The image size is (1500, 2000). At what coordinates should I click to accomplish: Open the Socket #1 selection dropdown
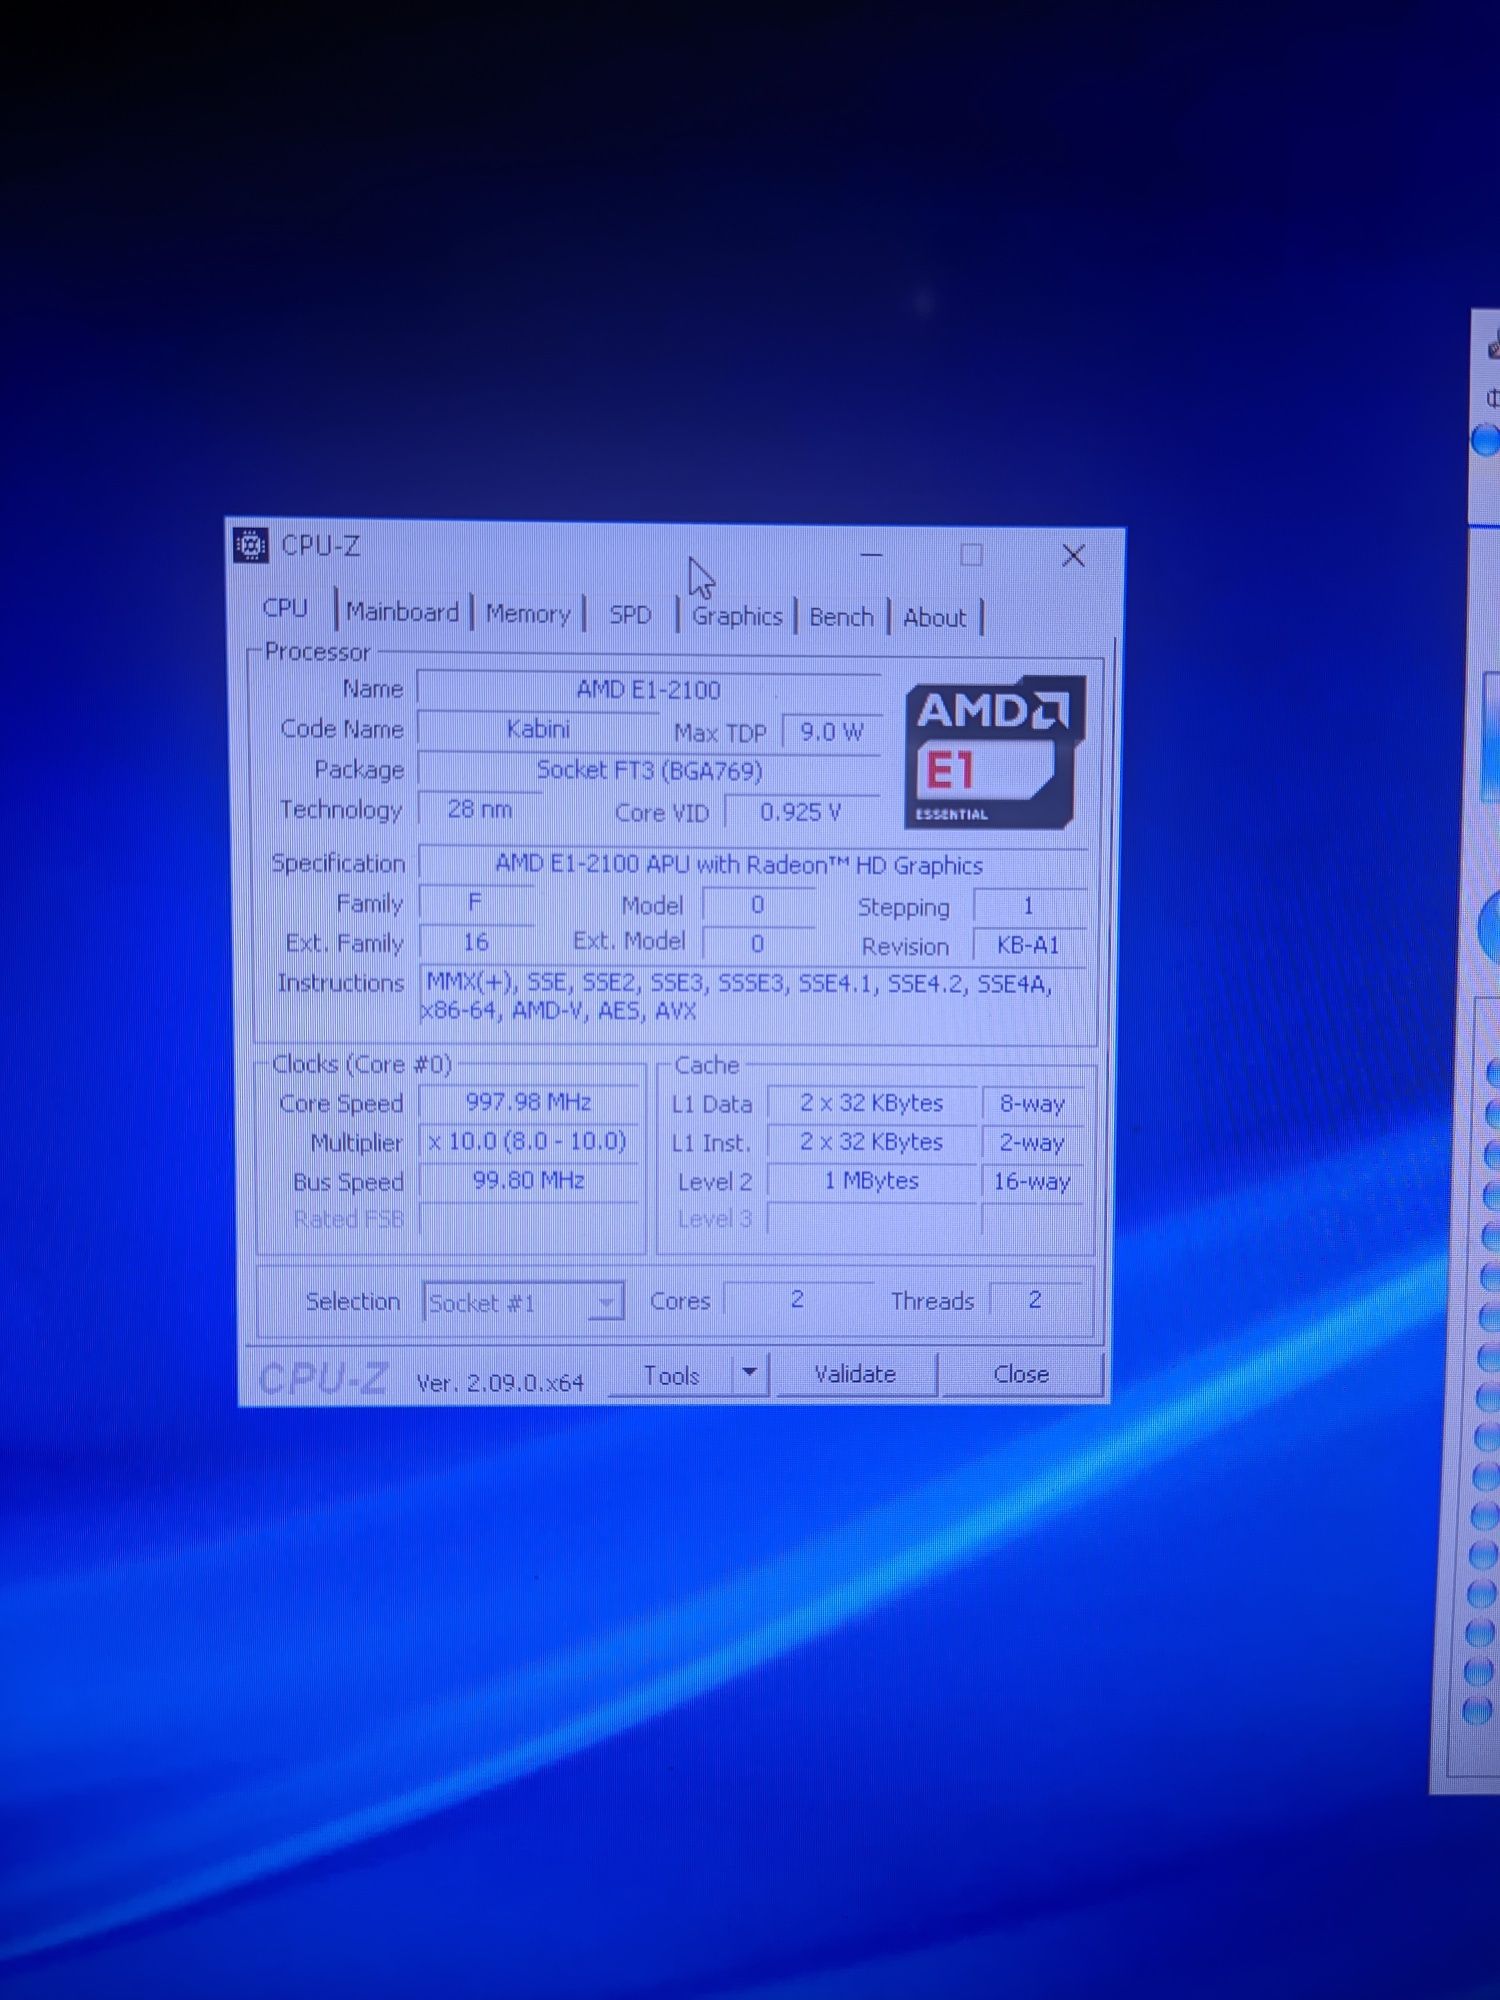523,1302
